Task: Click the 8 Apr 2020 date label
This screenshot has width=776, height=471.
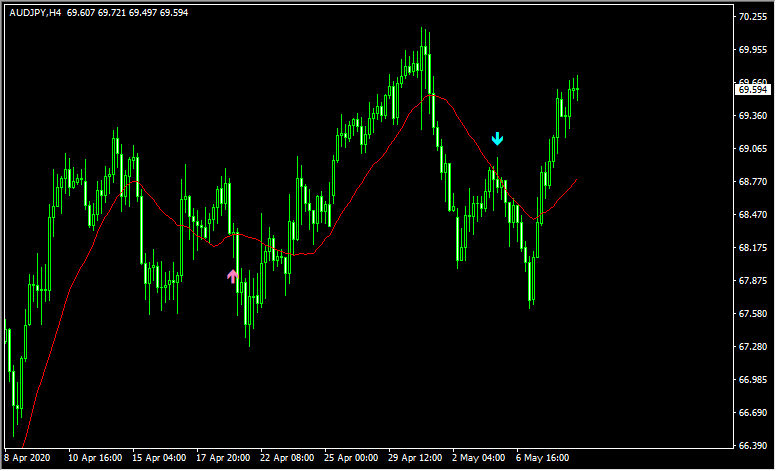Action: point(28,458)
